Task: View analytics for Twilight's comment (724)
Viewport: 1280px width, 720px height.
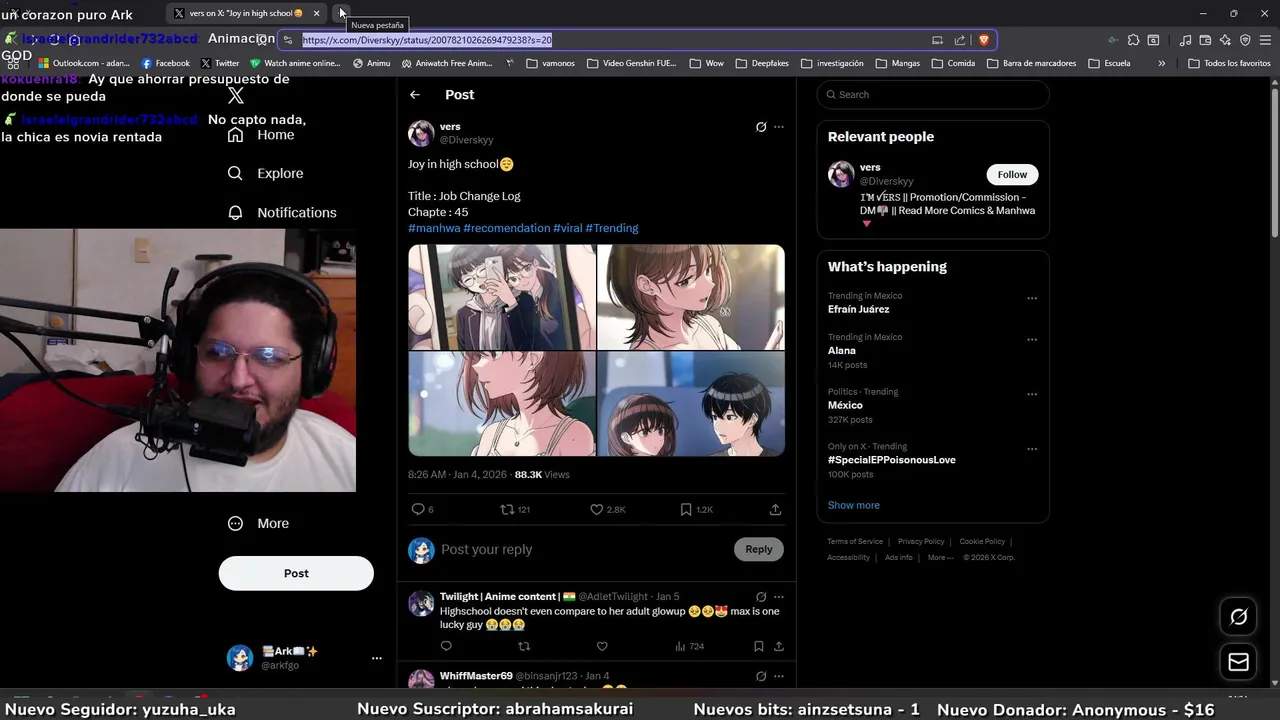Action: (x=689, y=646)
